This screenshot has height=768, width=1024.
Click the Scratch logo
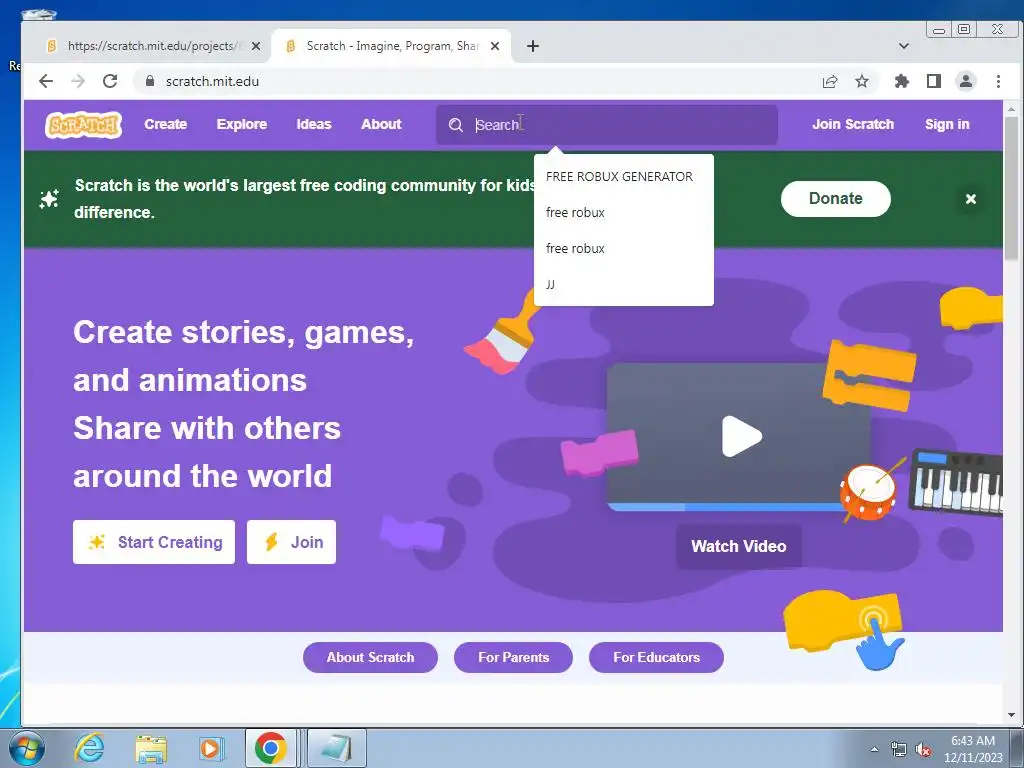83,125
